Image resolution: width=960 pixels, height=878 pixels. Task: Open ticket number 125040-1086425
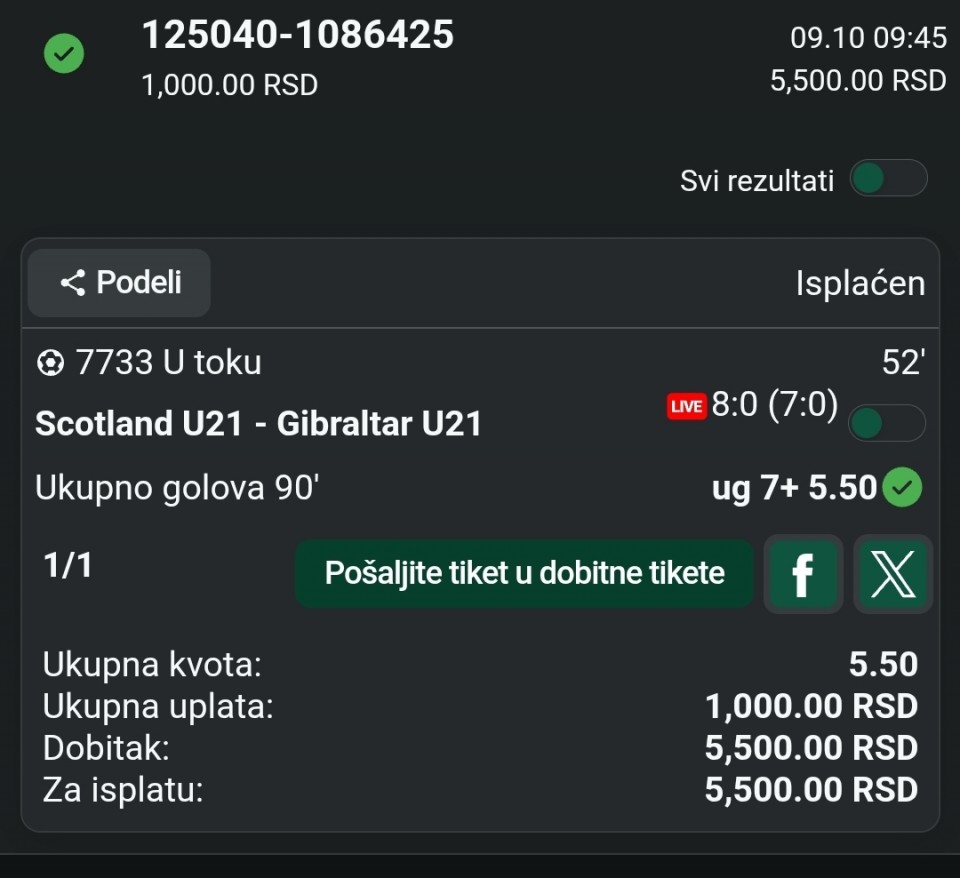pyautogui.click(x=298, y=36)
